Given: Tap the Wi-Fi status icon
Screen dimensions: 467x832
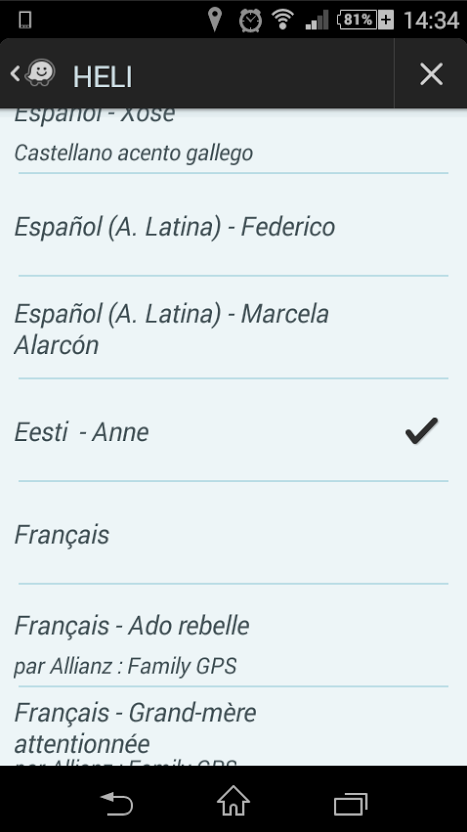Looking at the screenshot, I should (x=283, y=19).
